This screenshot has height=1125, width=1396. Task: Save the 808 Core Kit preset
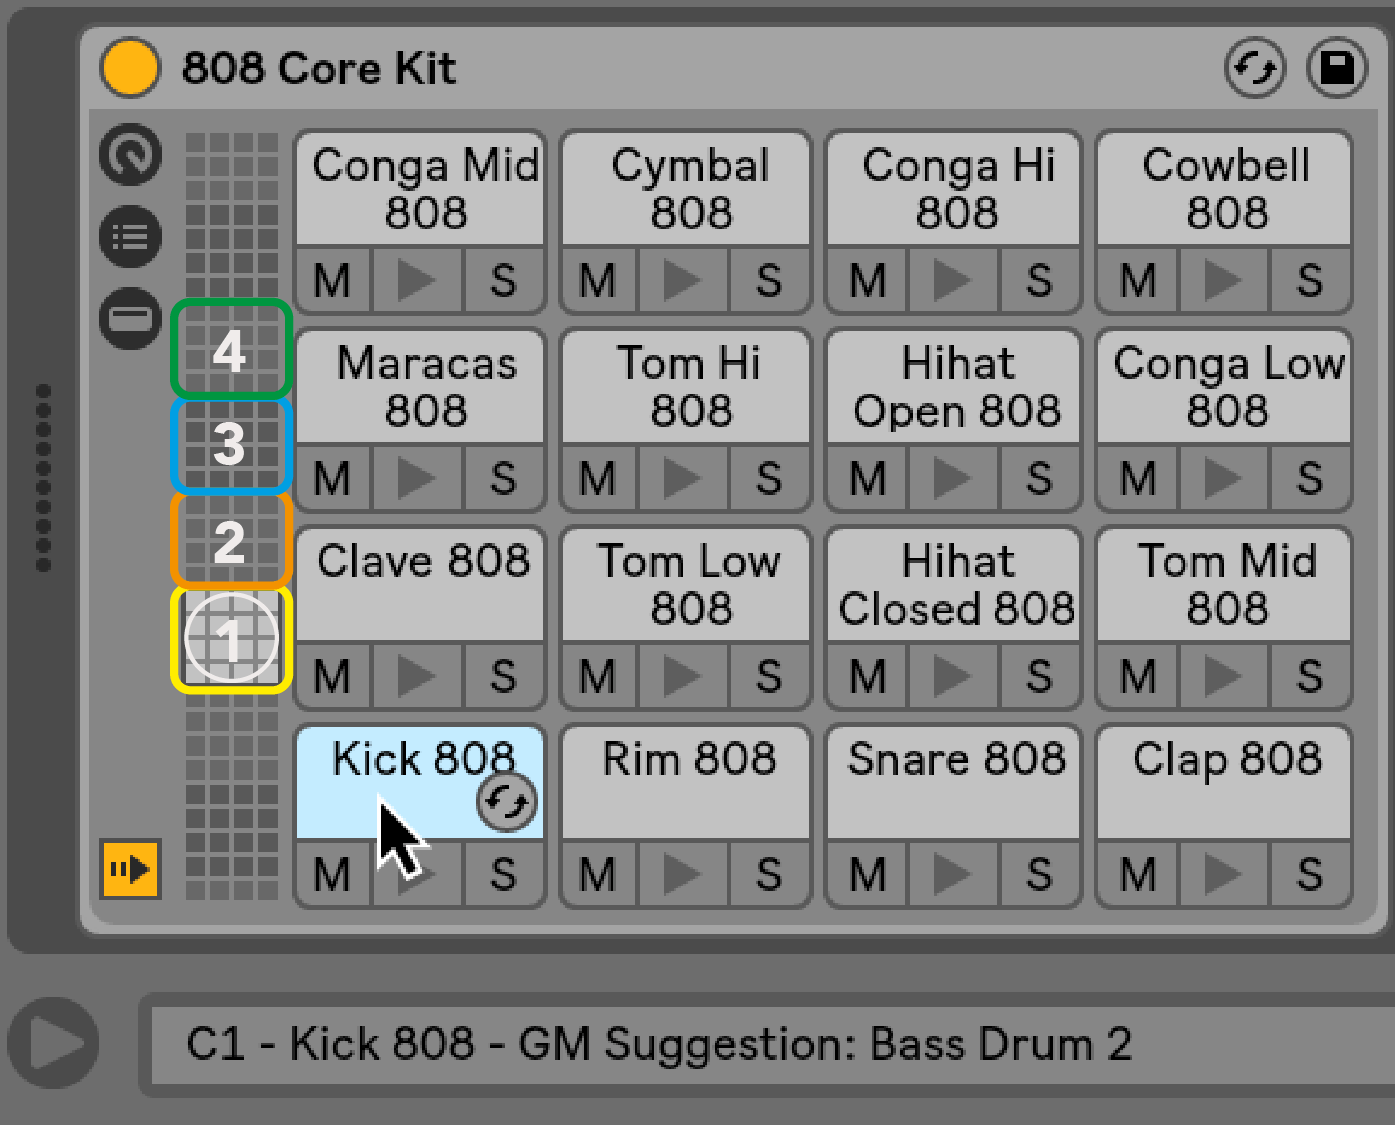pos(1337,68)
